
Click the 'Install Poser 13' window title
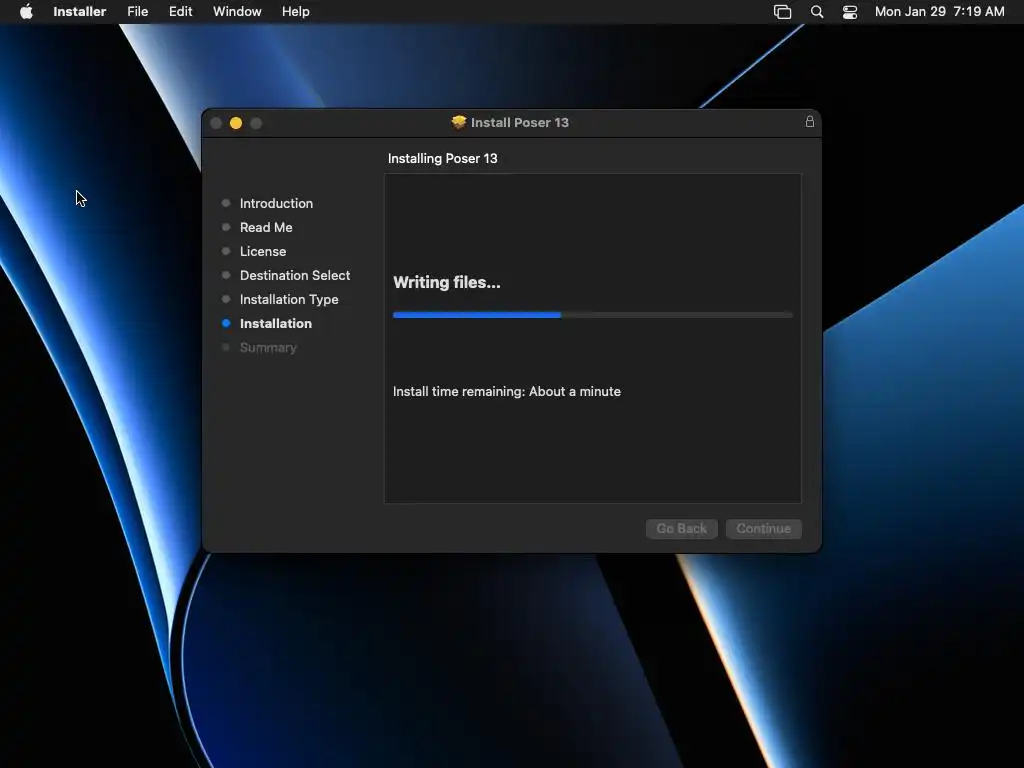(520, 122)
